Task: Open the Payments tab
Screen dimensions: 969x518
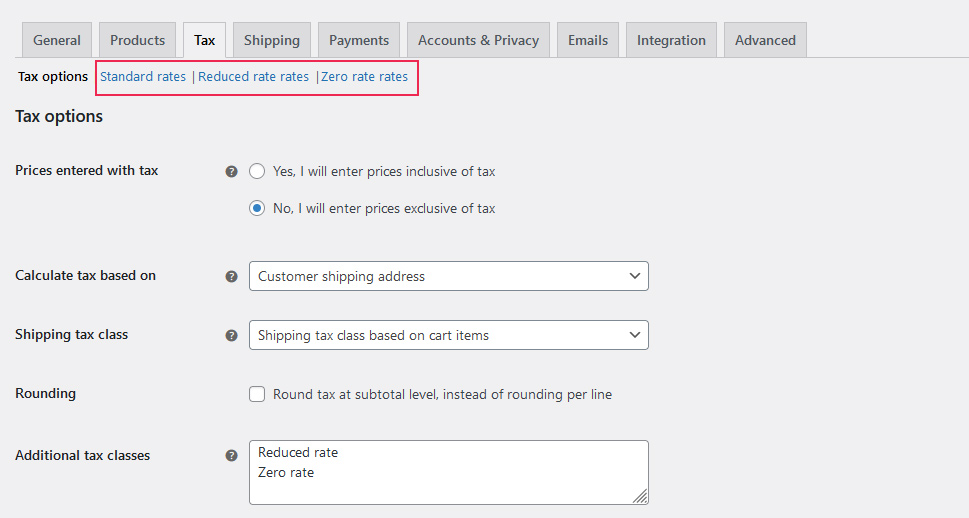Action: pyautogui.click(x=359, y=40)
